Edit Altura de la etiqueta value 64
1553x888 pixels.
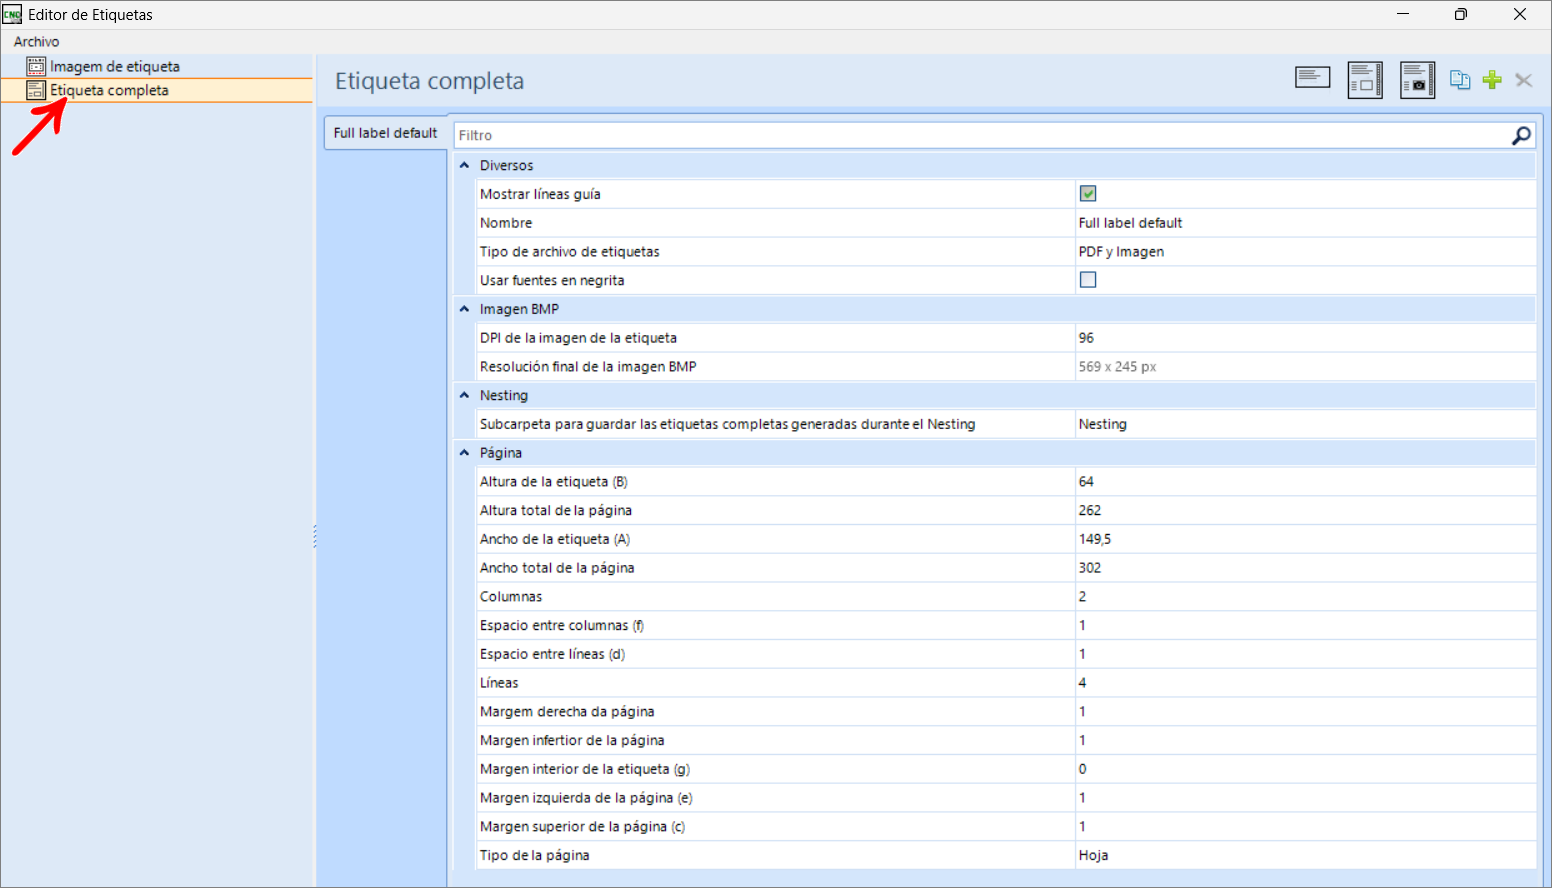click(x=1305, y=482)
